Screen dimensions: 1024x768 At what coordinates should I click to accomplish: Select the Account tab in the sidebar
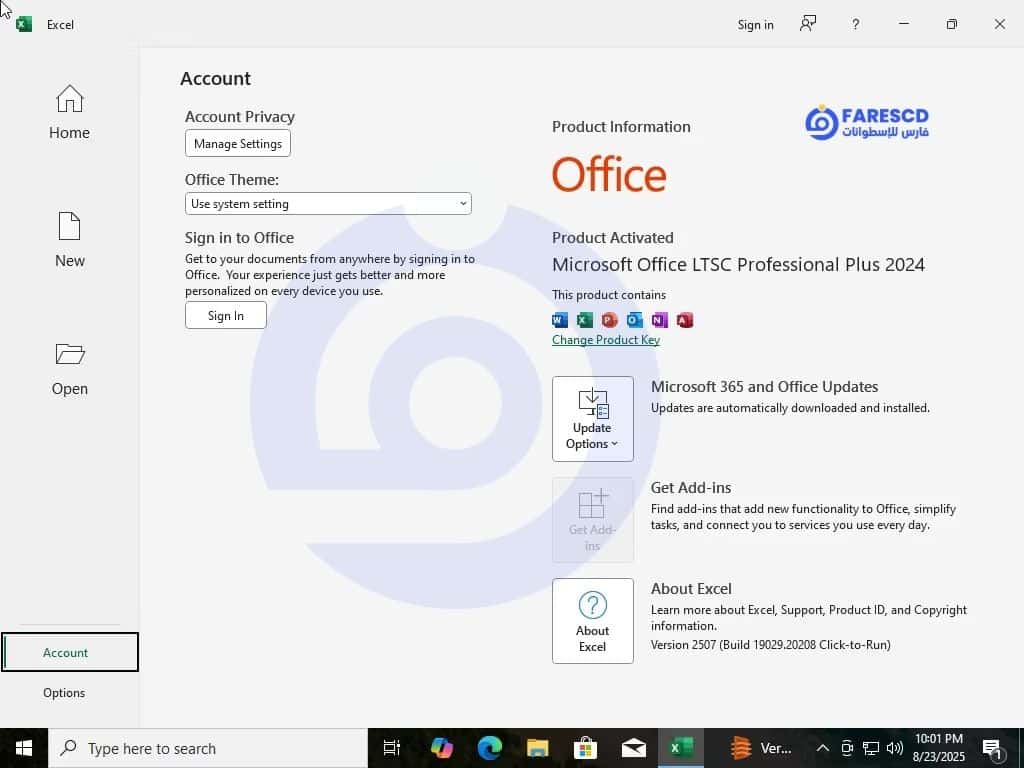pos(70,652)
